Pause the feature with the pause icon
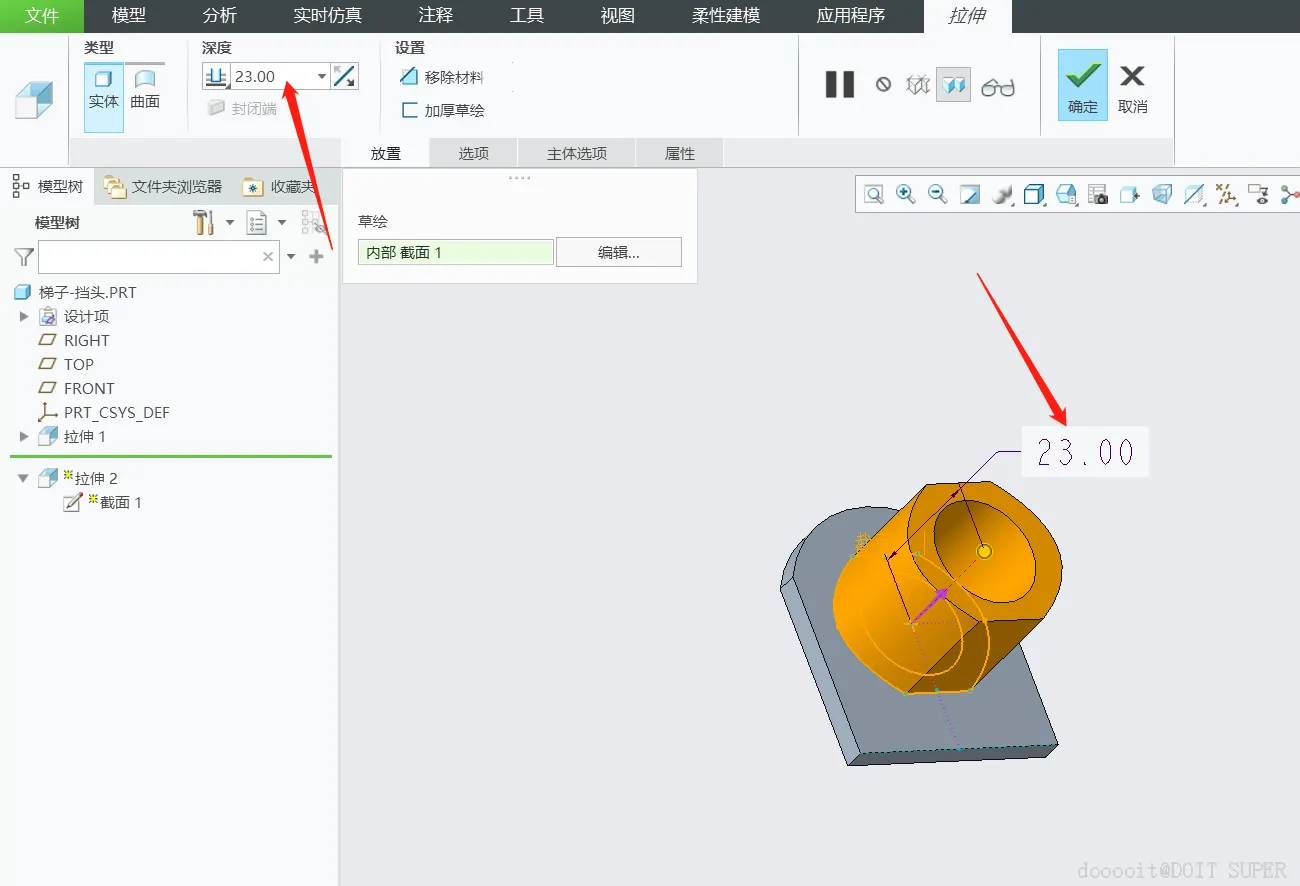The height and width of the screenshot is (886, 1300). [x=840, y=85]
